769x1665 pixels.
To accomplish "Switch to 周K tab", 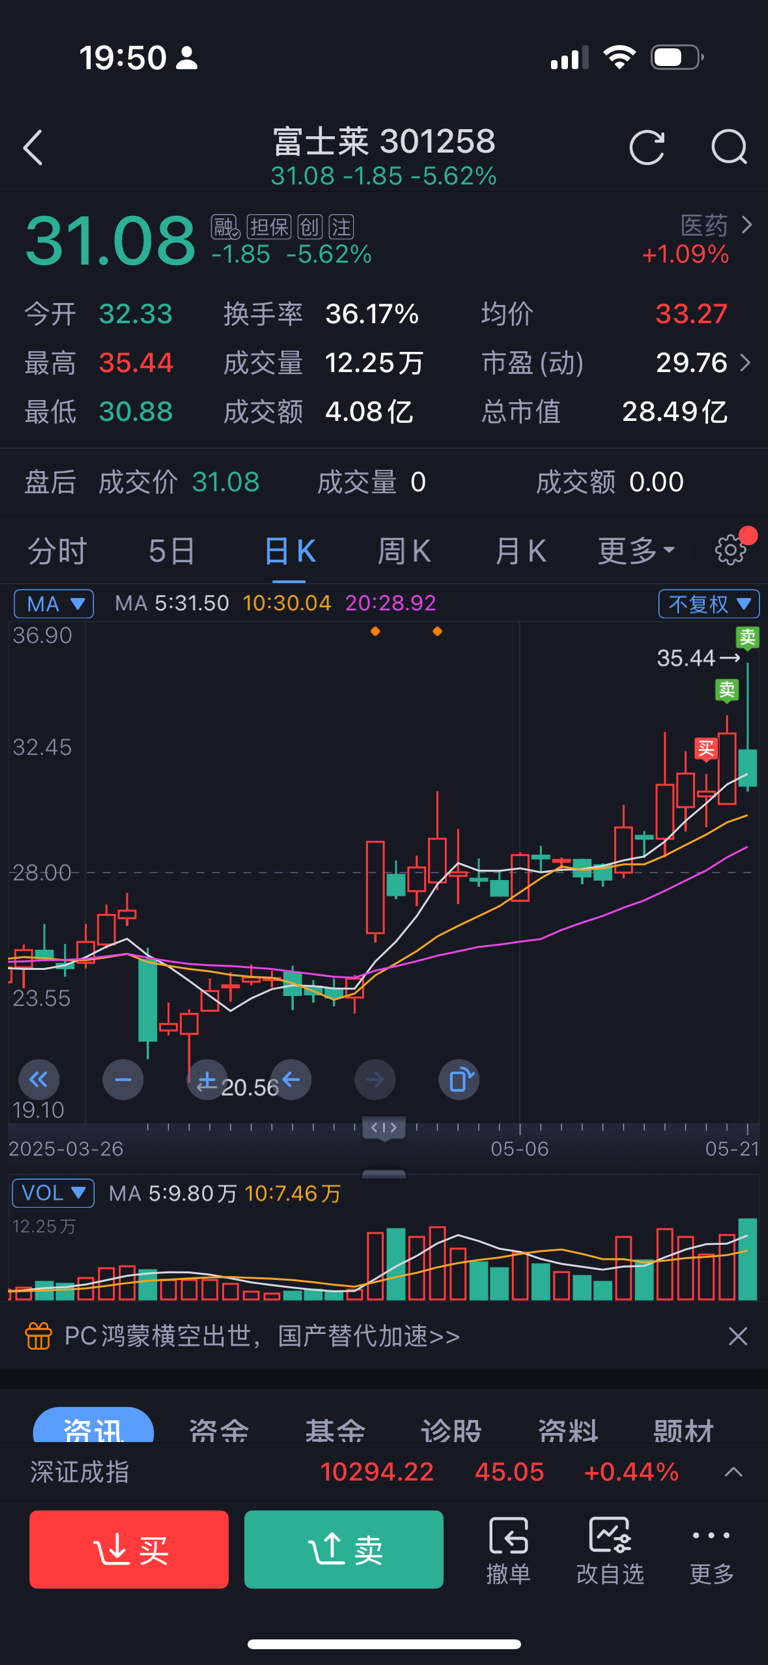I will point(404,550).
